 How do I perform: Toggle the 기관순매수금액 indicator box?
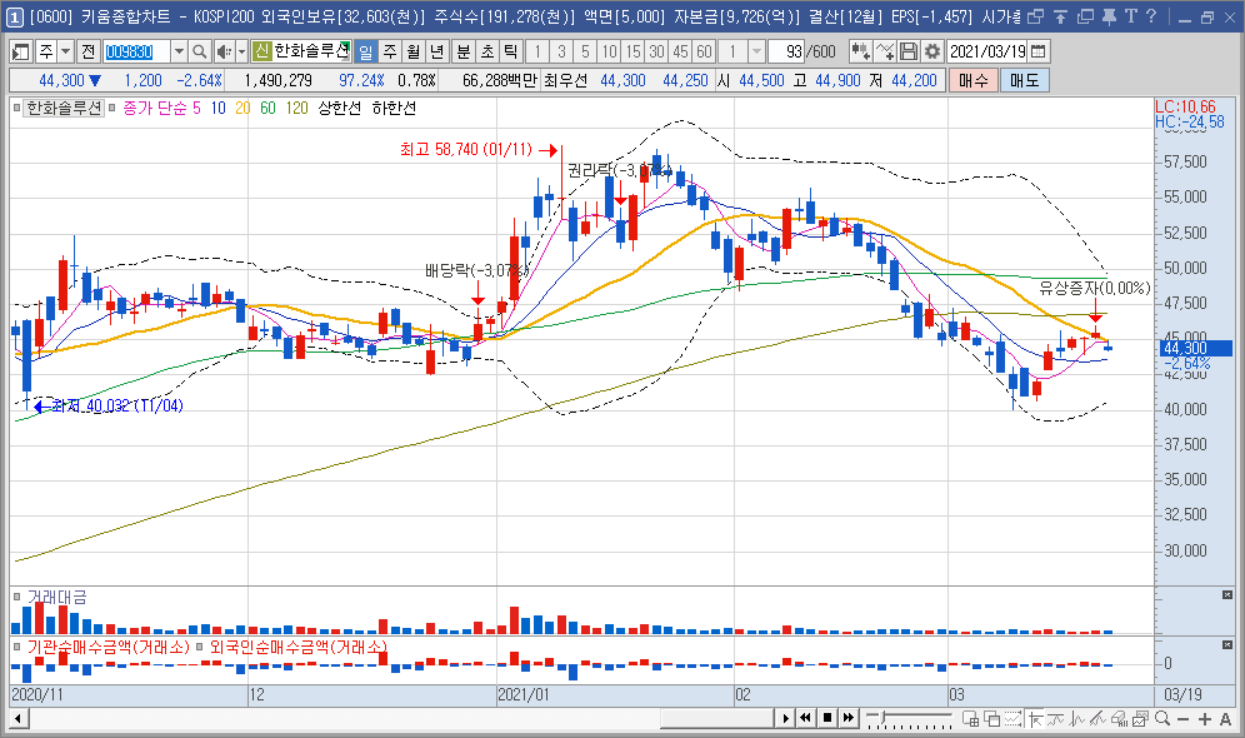pos(17,647)
